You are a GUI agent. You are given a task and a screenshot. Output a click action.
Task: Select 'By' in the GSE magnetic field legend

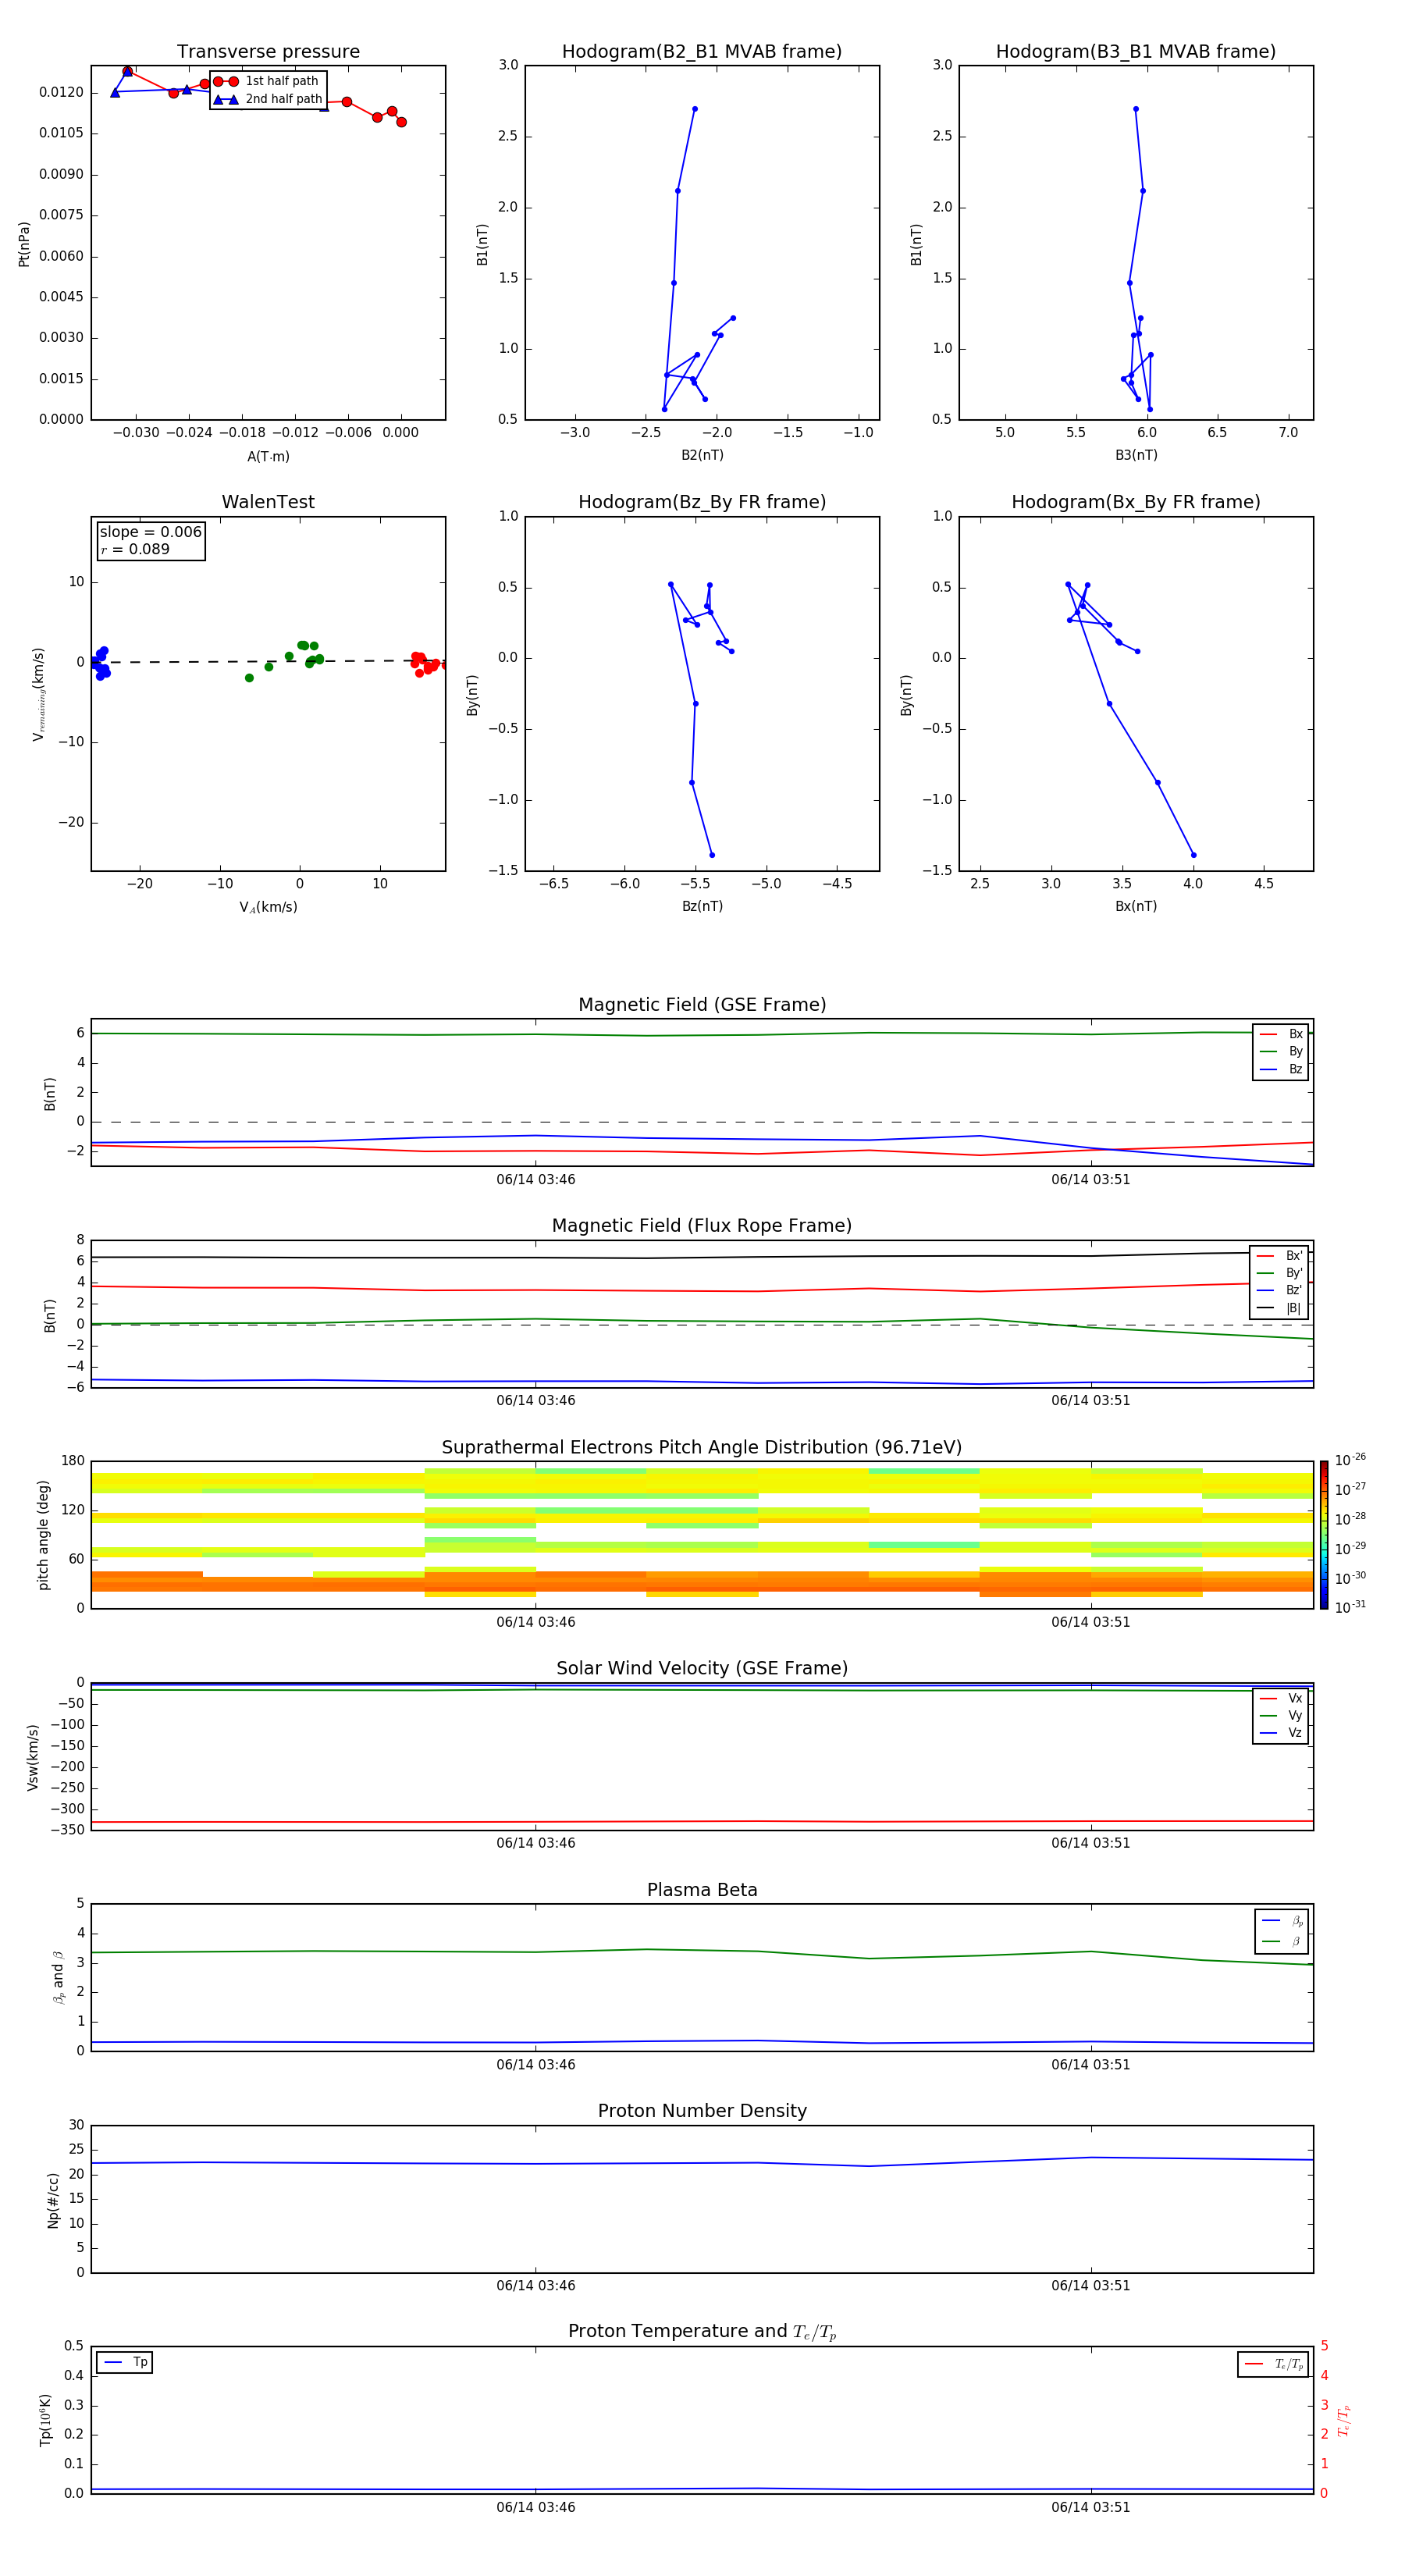pos(1281,1051)
